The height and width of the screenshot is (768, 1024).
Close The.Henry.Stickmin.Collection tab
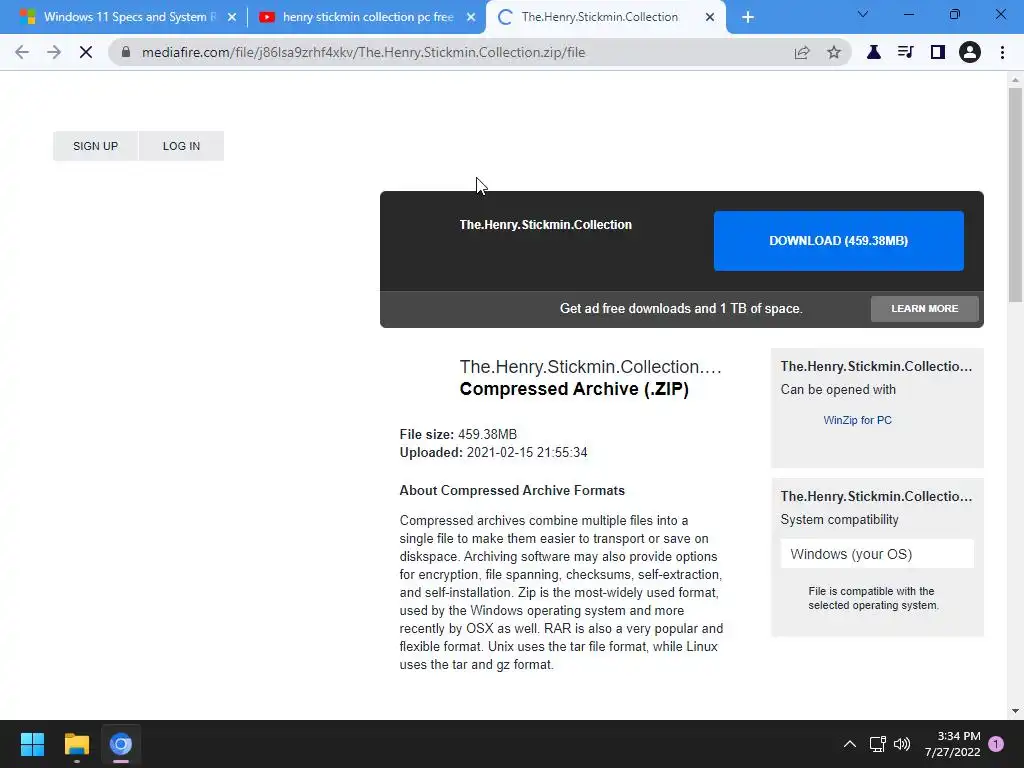[x=710, y=18]
